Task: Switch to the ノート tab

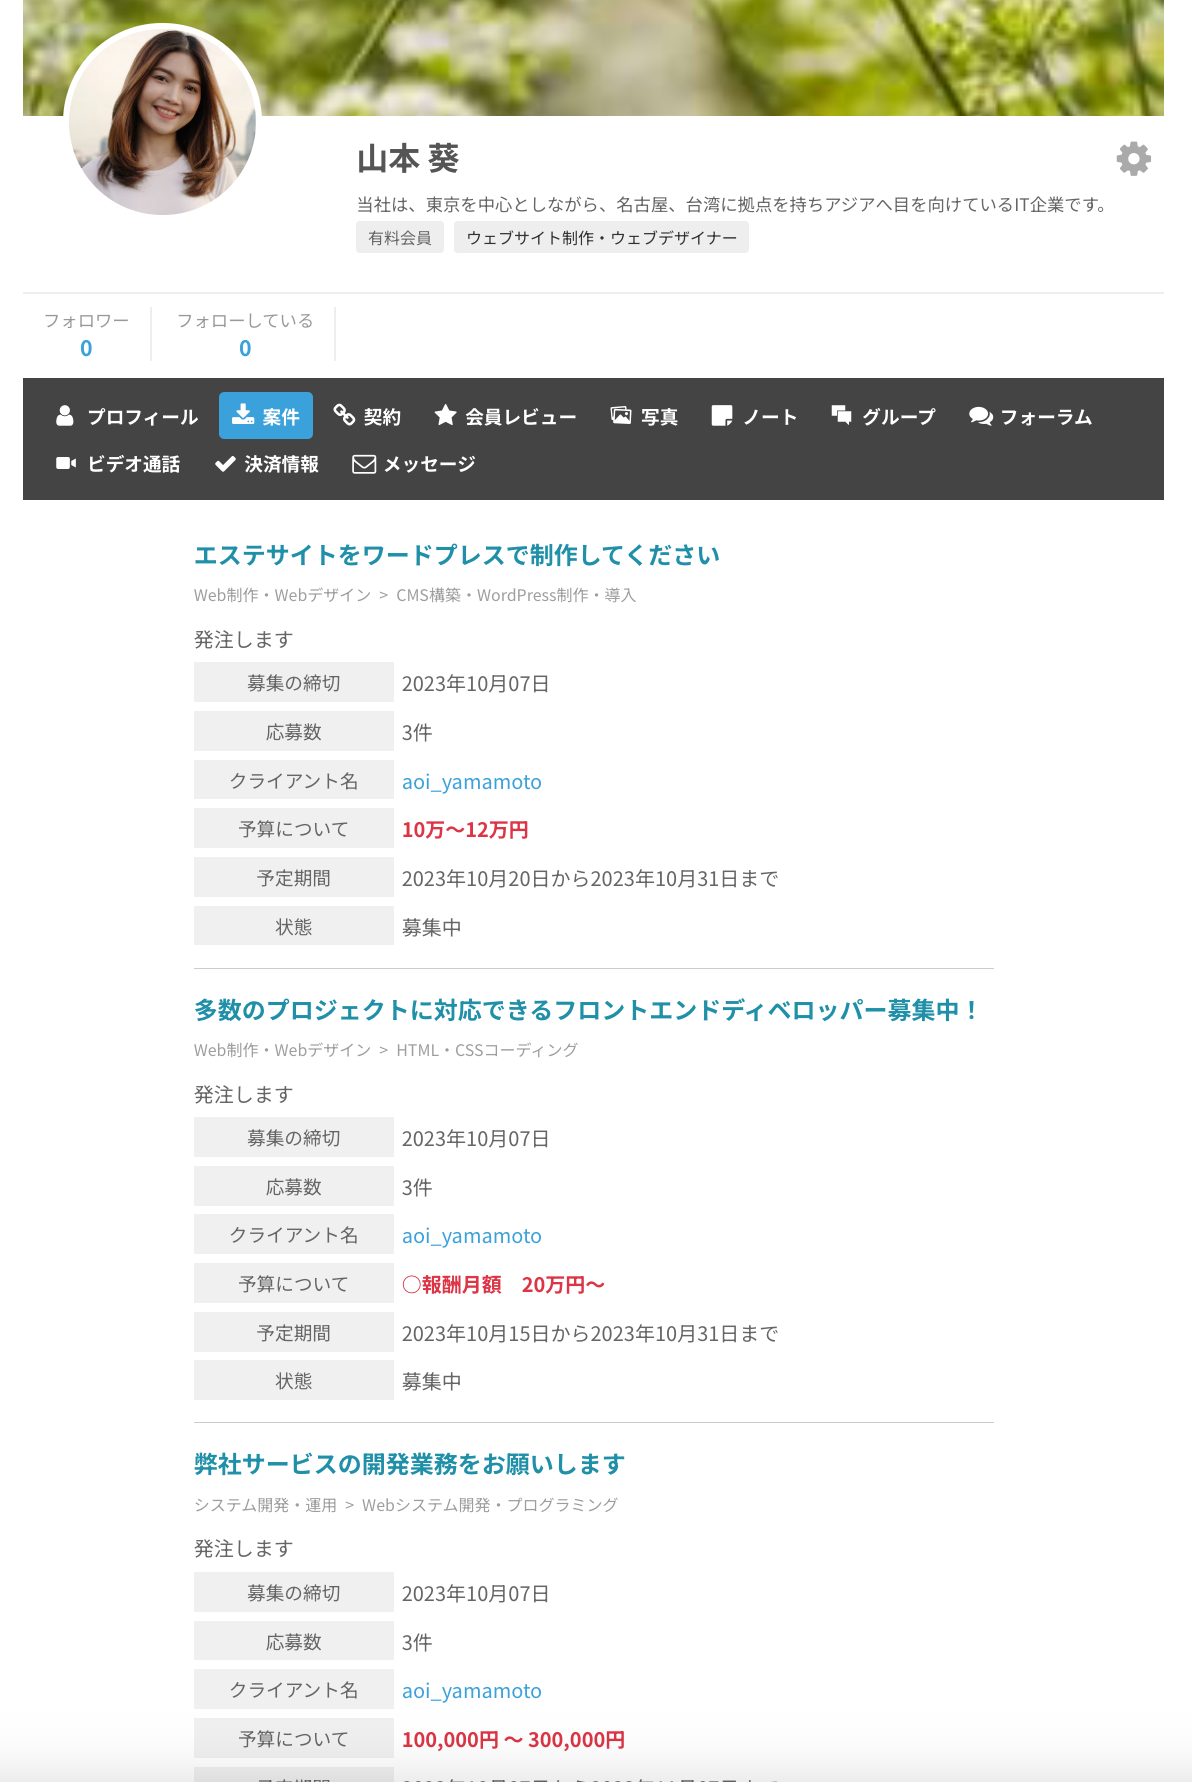Action: [x=754, y=416]
